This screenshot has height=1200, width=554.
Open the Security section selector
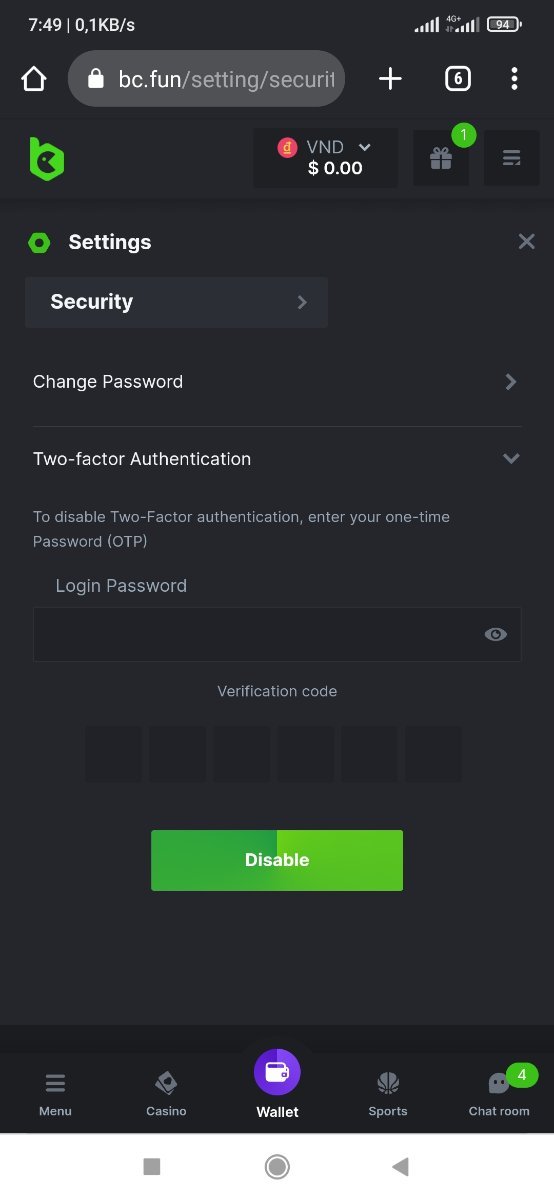tap(176, 302)
